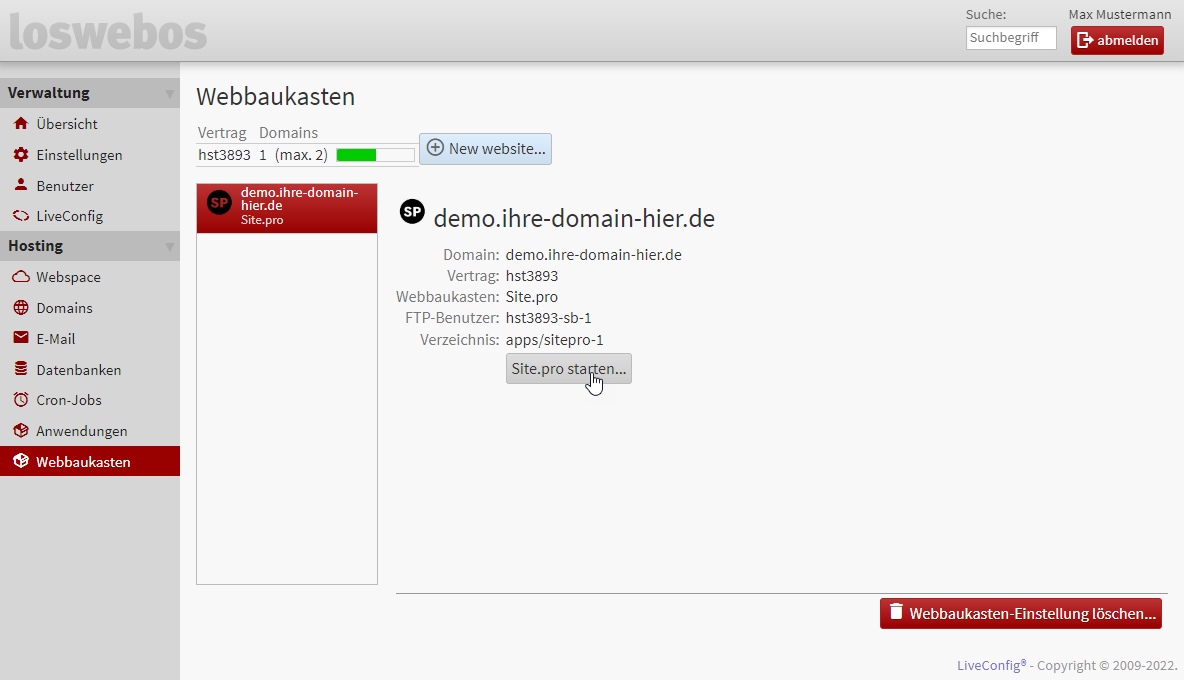The width and height of the screenshot is (1184, 680).
Task: Collapse the Hosting section arrow
Action: pyautogui.click(x=169, y=247)
